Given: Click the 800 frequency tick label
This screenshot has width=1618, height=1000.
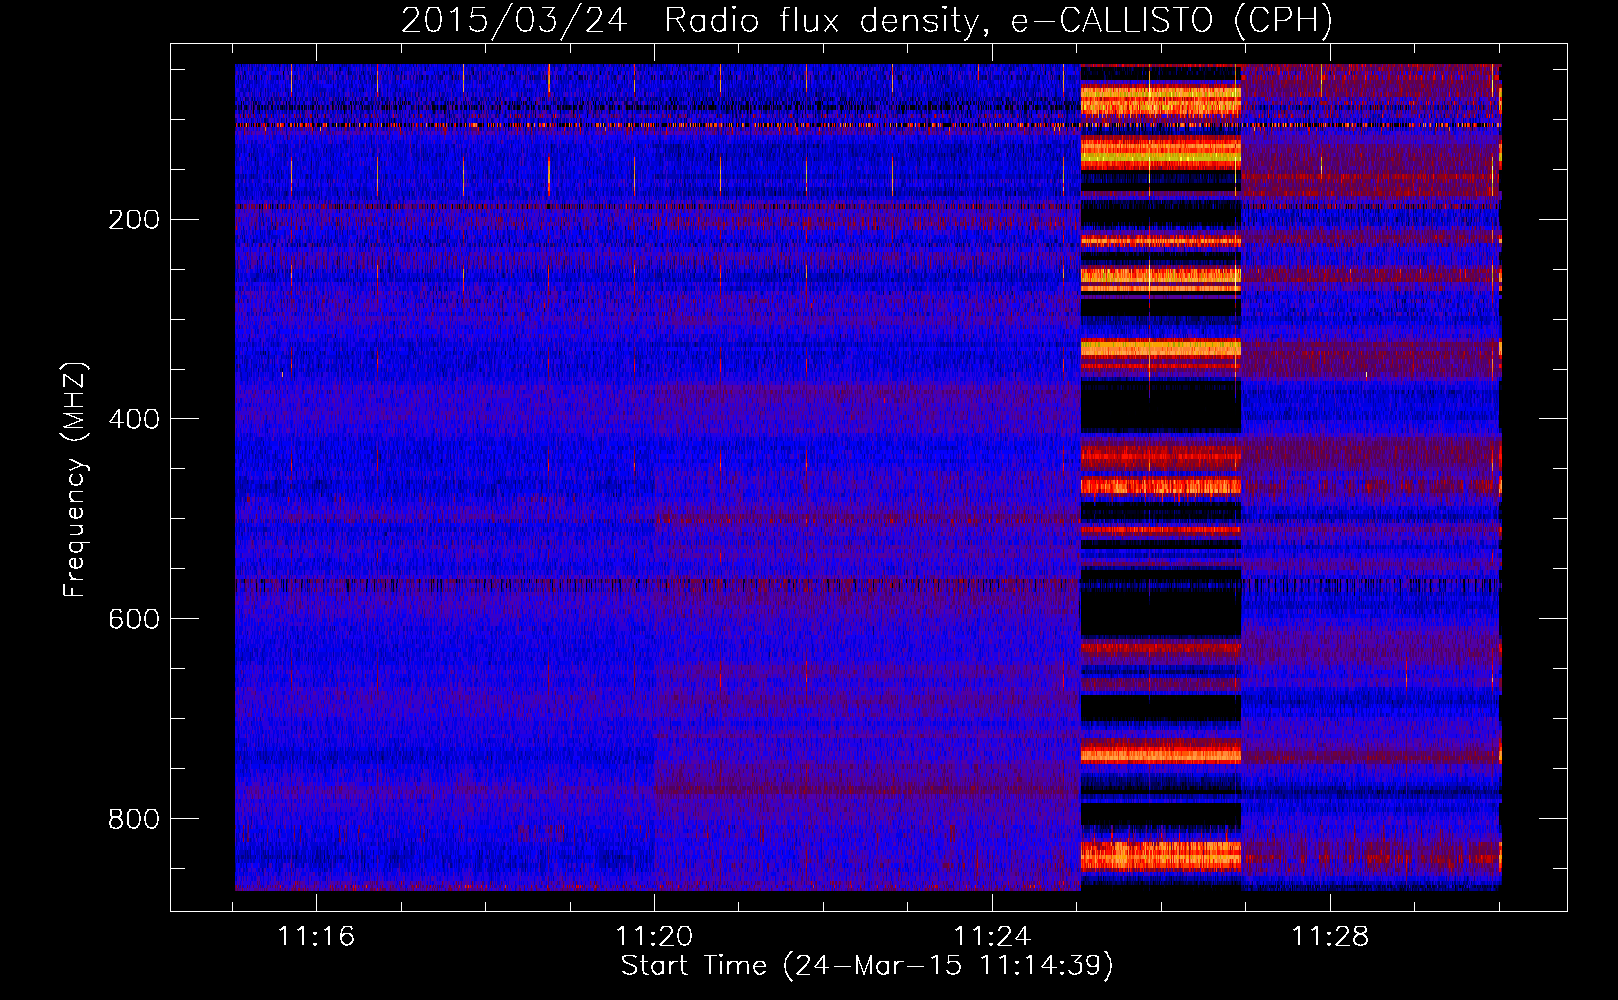Looking at the screenshot, I should (134, 819).
